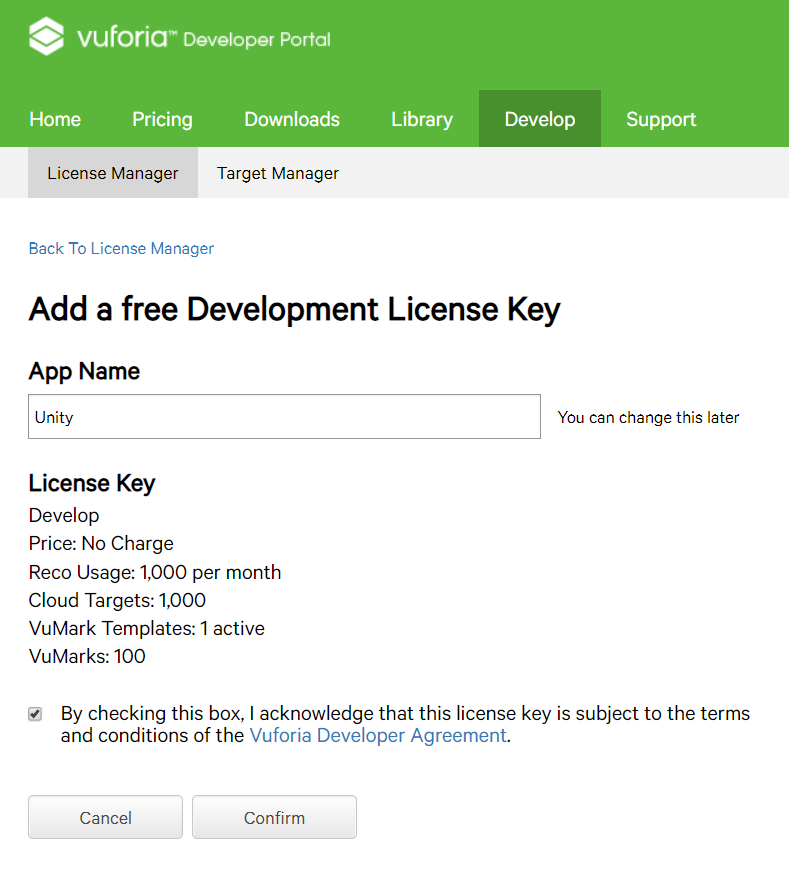Click the Confirm button
789x883 pixels.
pos(274,817)
